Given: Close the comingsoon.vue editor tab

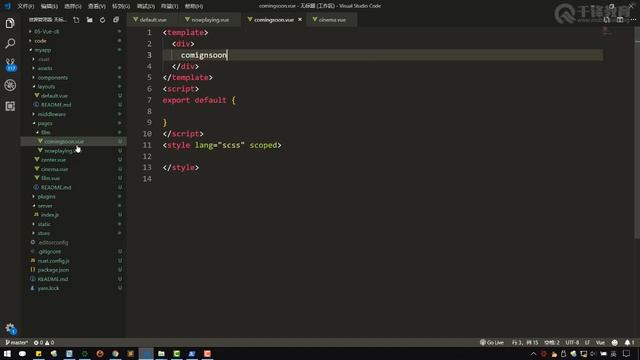Looking at the screenshot, I should 300,20.
